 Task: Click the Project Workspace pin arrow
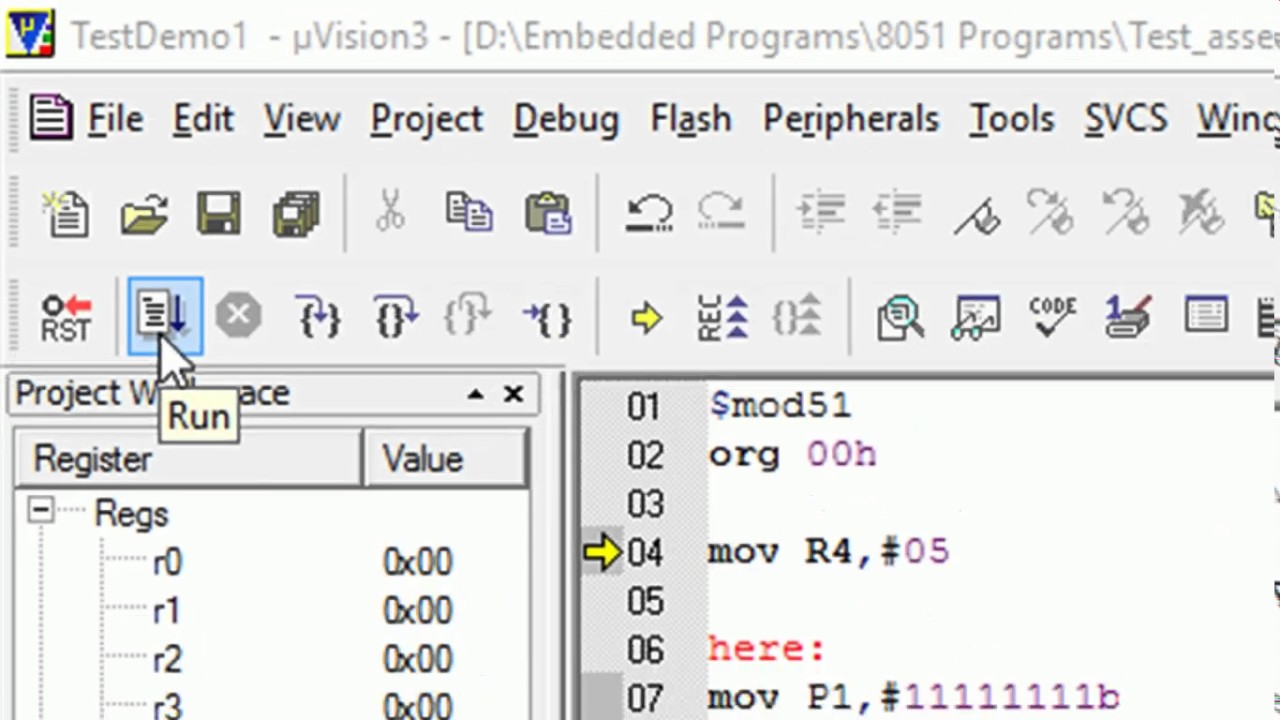[x=475, y=394]
